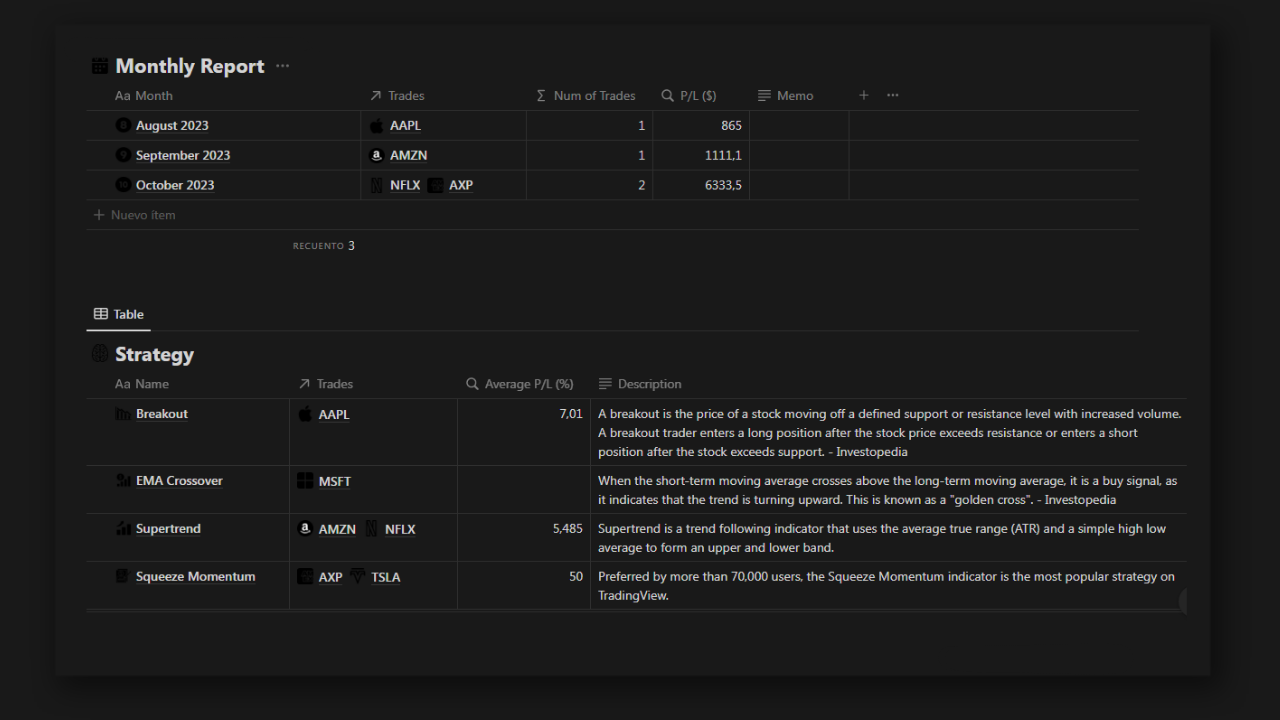The height and width of the screenshot is (720, 1280).
Task: Add a new property with the plus icon
Action: coord(864,95)
